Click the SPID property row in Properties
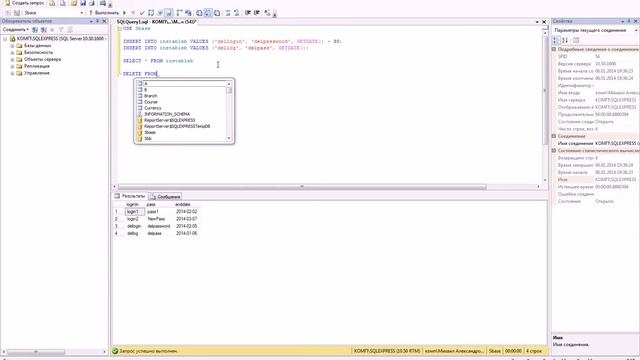Screen dimensions: 640x360 click(596, 57)
